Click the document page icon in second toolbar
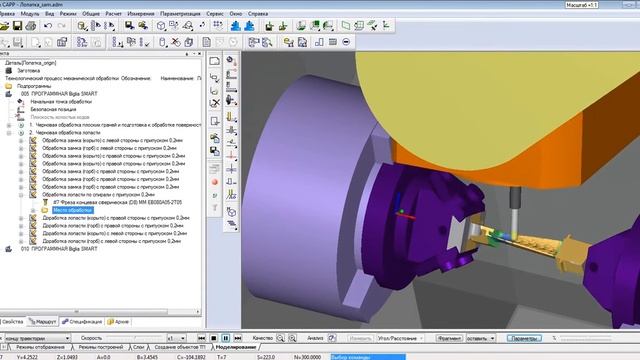 207,42
